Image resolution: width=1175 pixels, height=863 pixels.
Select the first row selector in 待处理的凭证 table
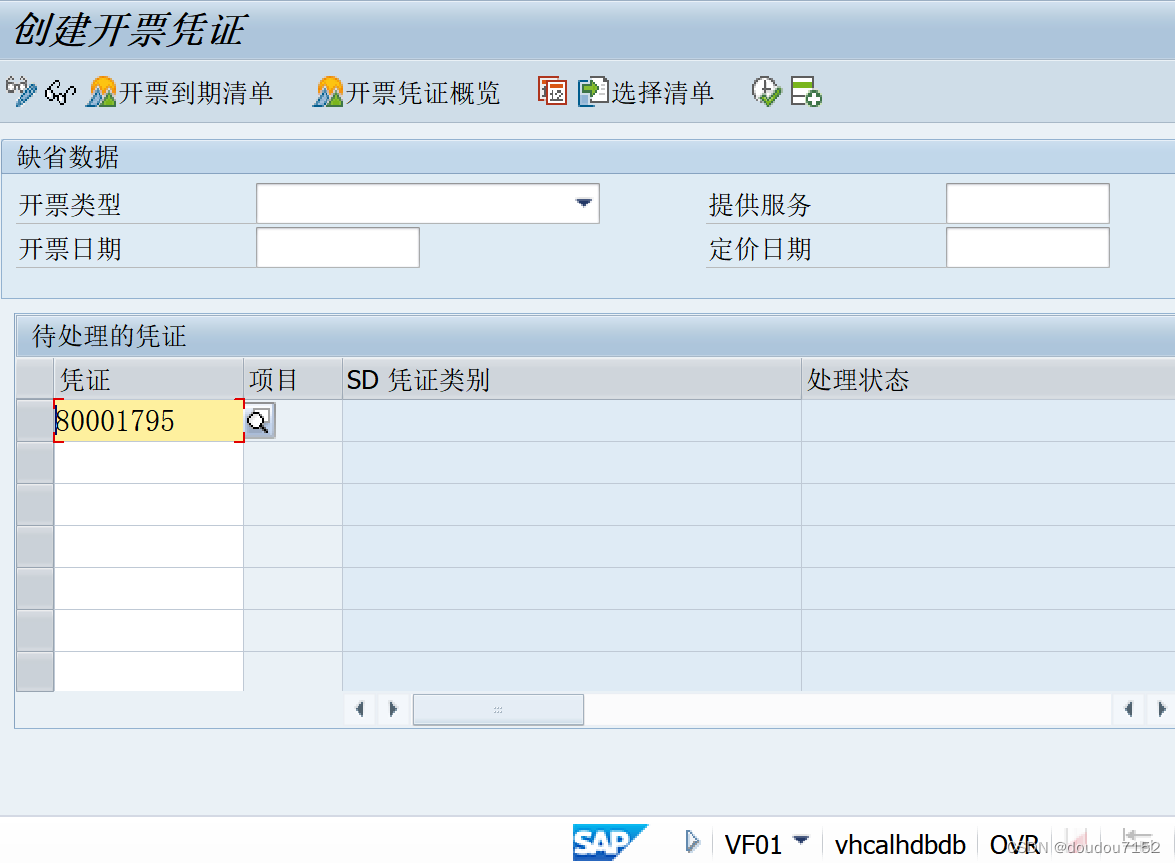click(35, 421)
